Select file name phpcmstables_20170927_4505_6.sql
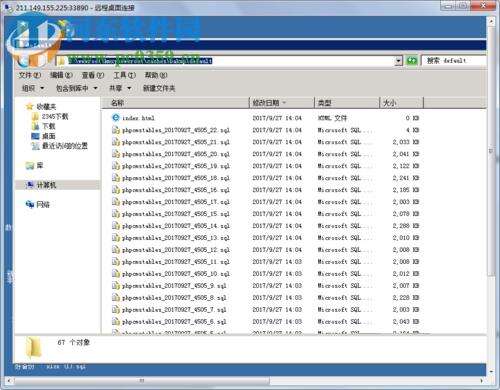The width and height of the screenshot is (500, 390). (174, 322)
